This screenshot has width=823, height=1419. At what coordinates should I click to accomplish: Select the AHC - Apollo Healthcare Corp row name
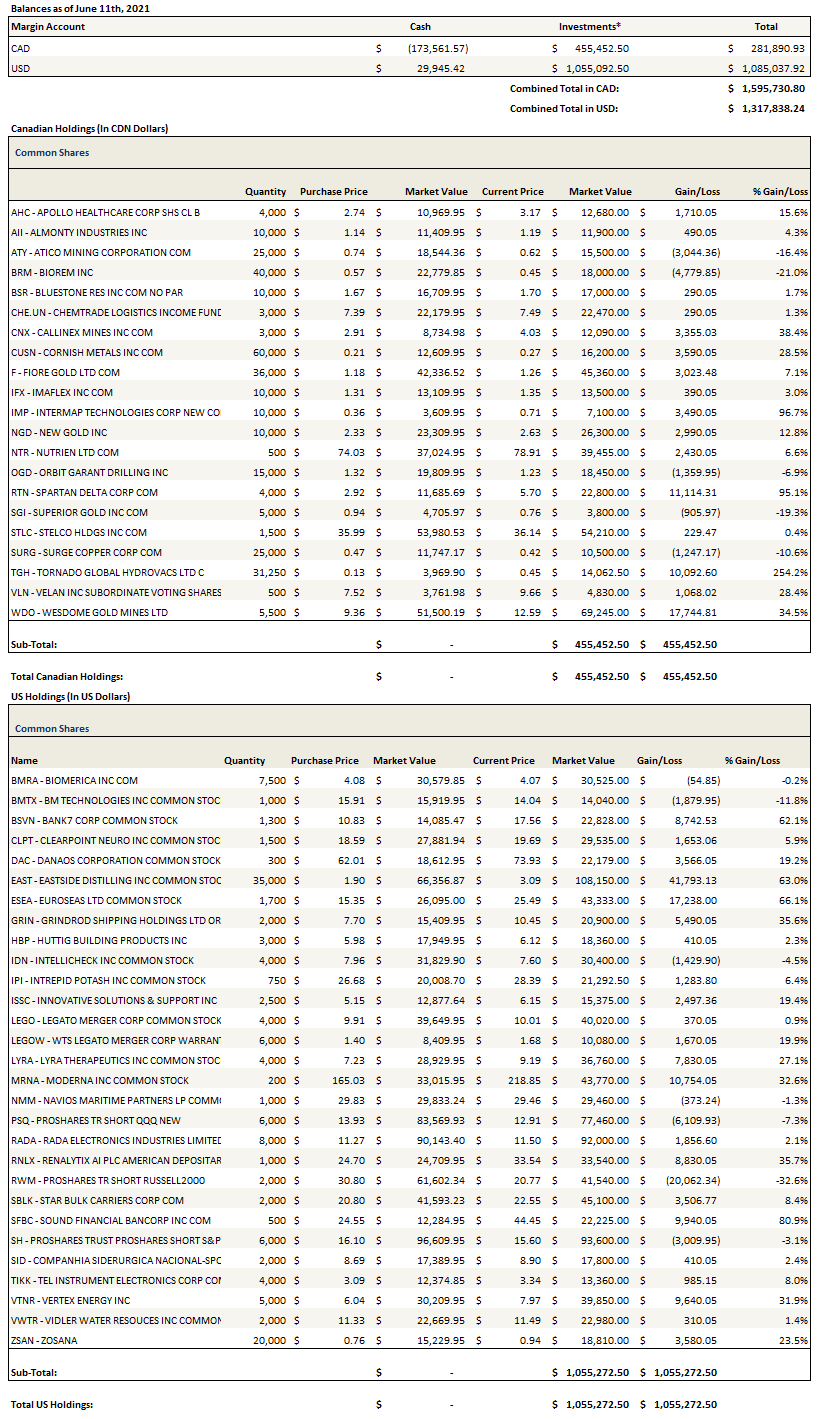pos(105,212)
